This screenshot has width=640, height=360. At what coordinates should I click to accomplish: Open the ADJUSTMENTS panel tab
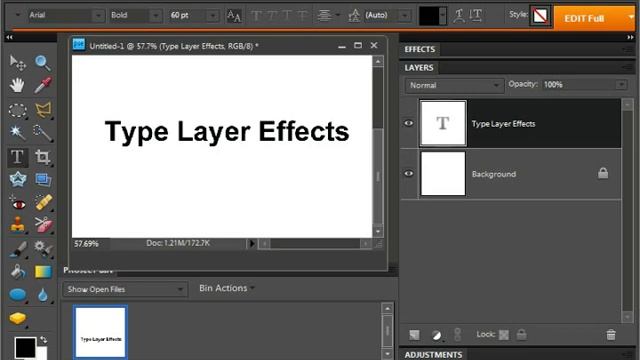(433, 354)
